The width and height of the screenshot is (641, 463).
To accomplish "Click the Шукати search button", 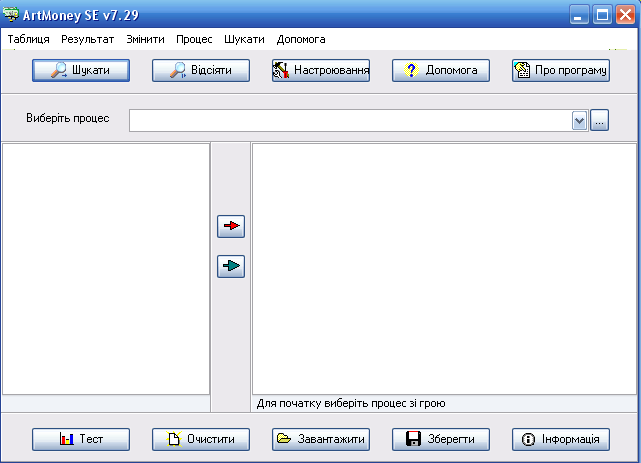I will point(81,70).
